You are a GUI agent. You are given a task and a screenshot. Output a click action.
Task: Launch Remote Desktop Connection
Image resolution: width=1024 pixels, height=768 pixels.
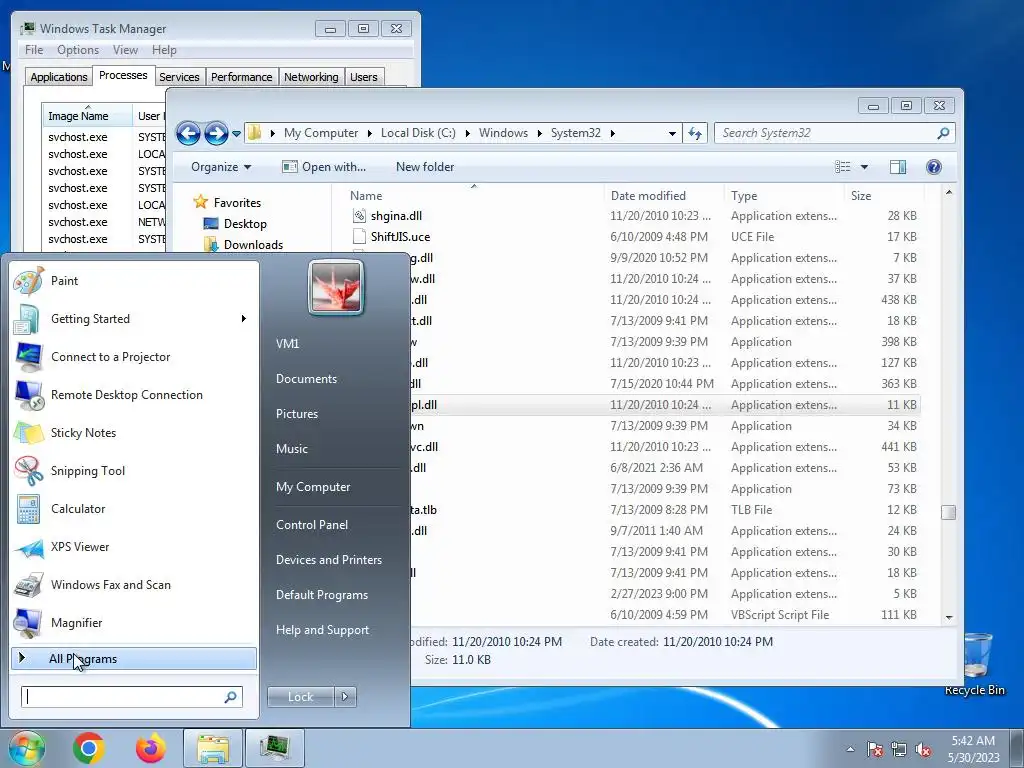(x=133, y=395)
